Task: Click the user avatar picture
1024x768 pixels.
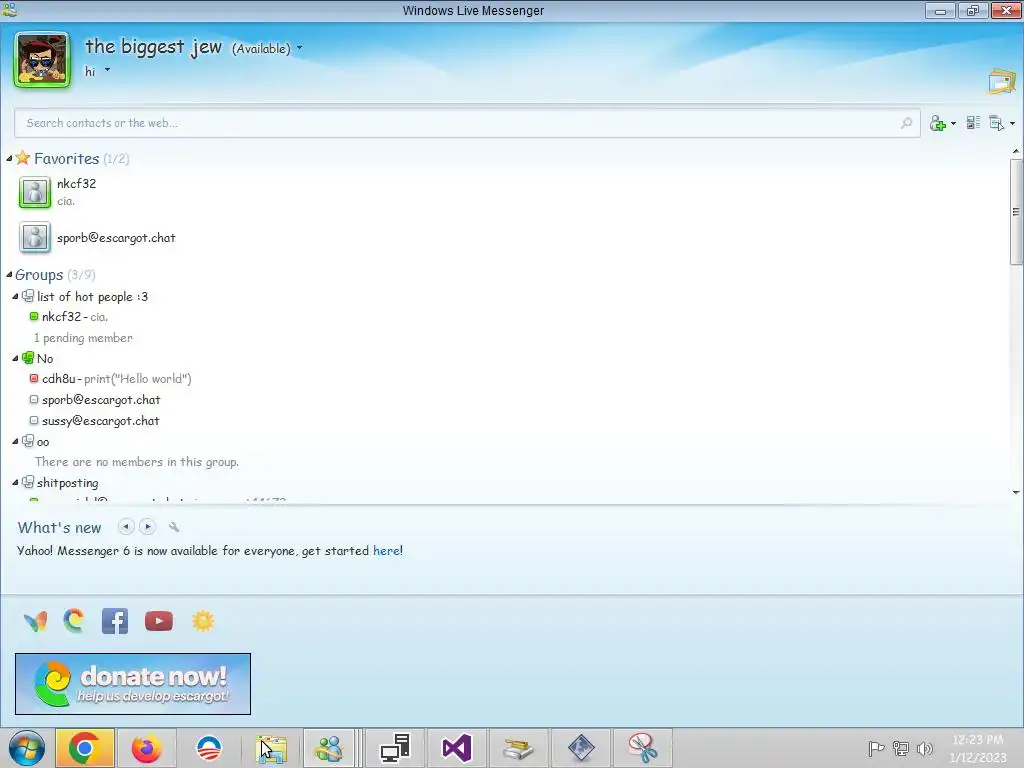Action: 42,59
